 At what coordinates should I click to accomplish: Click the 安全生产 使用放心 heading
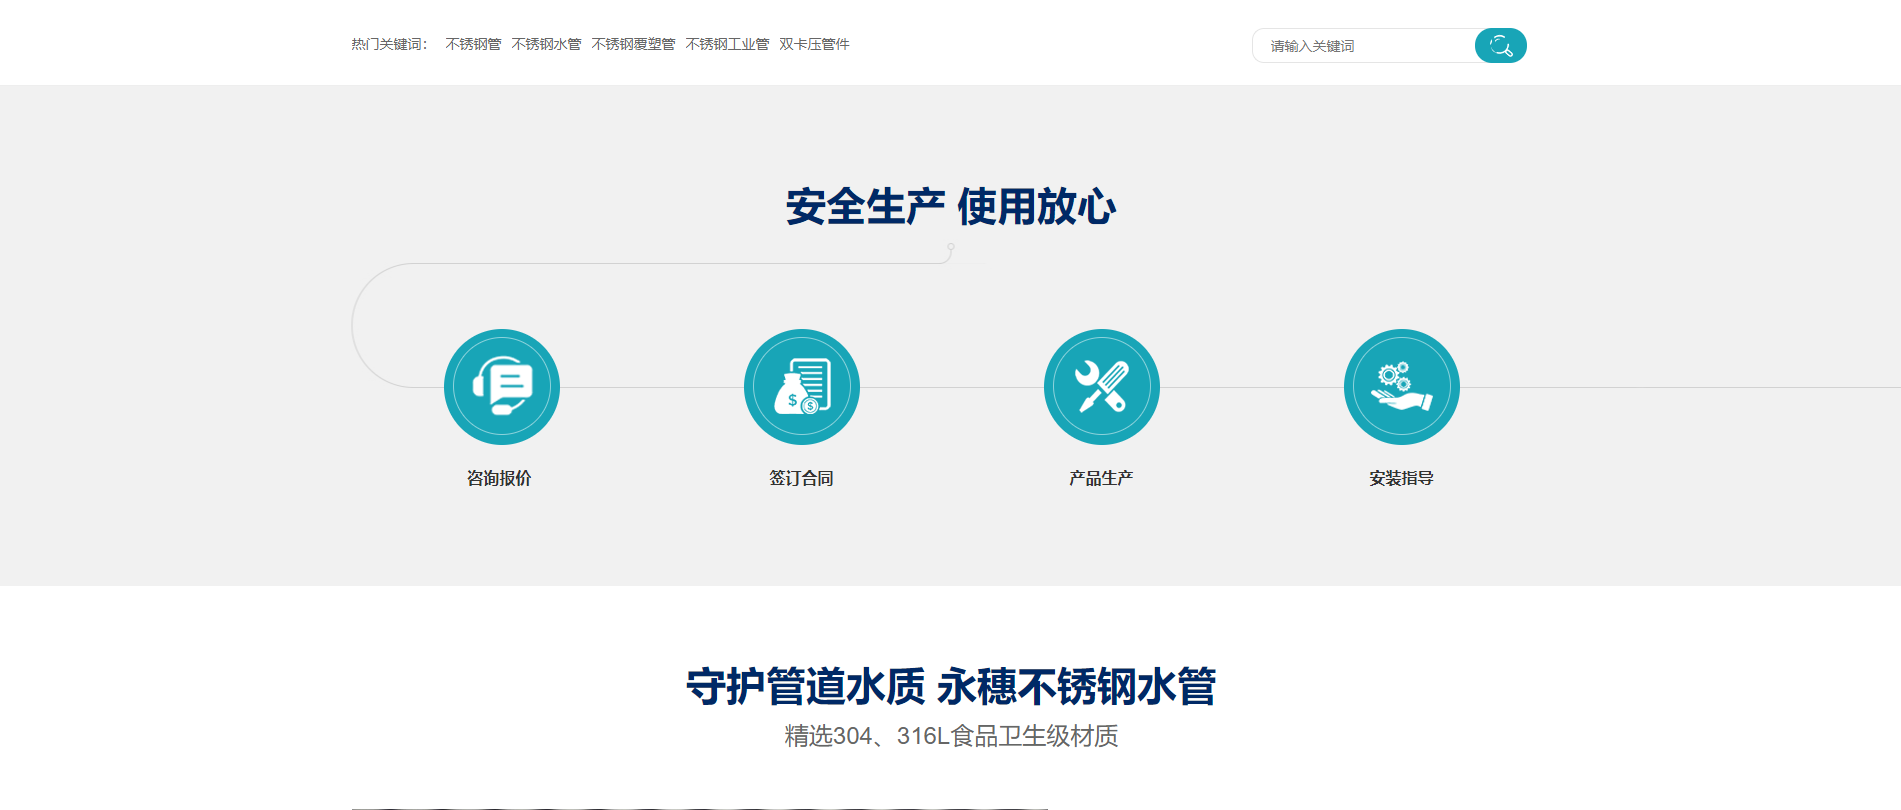point(951,207)
